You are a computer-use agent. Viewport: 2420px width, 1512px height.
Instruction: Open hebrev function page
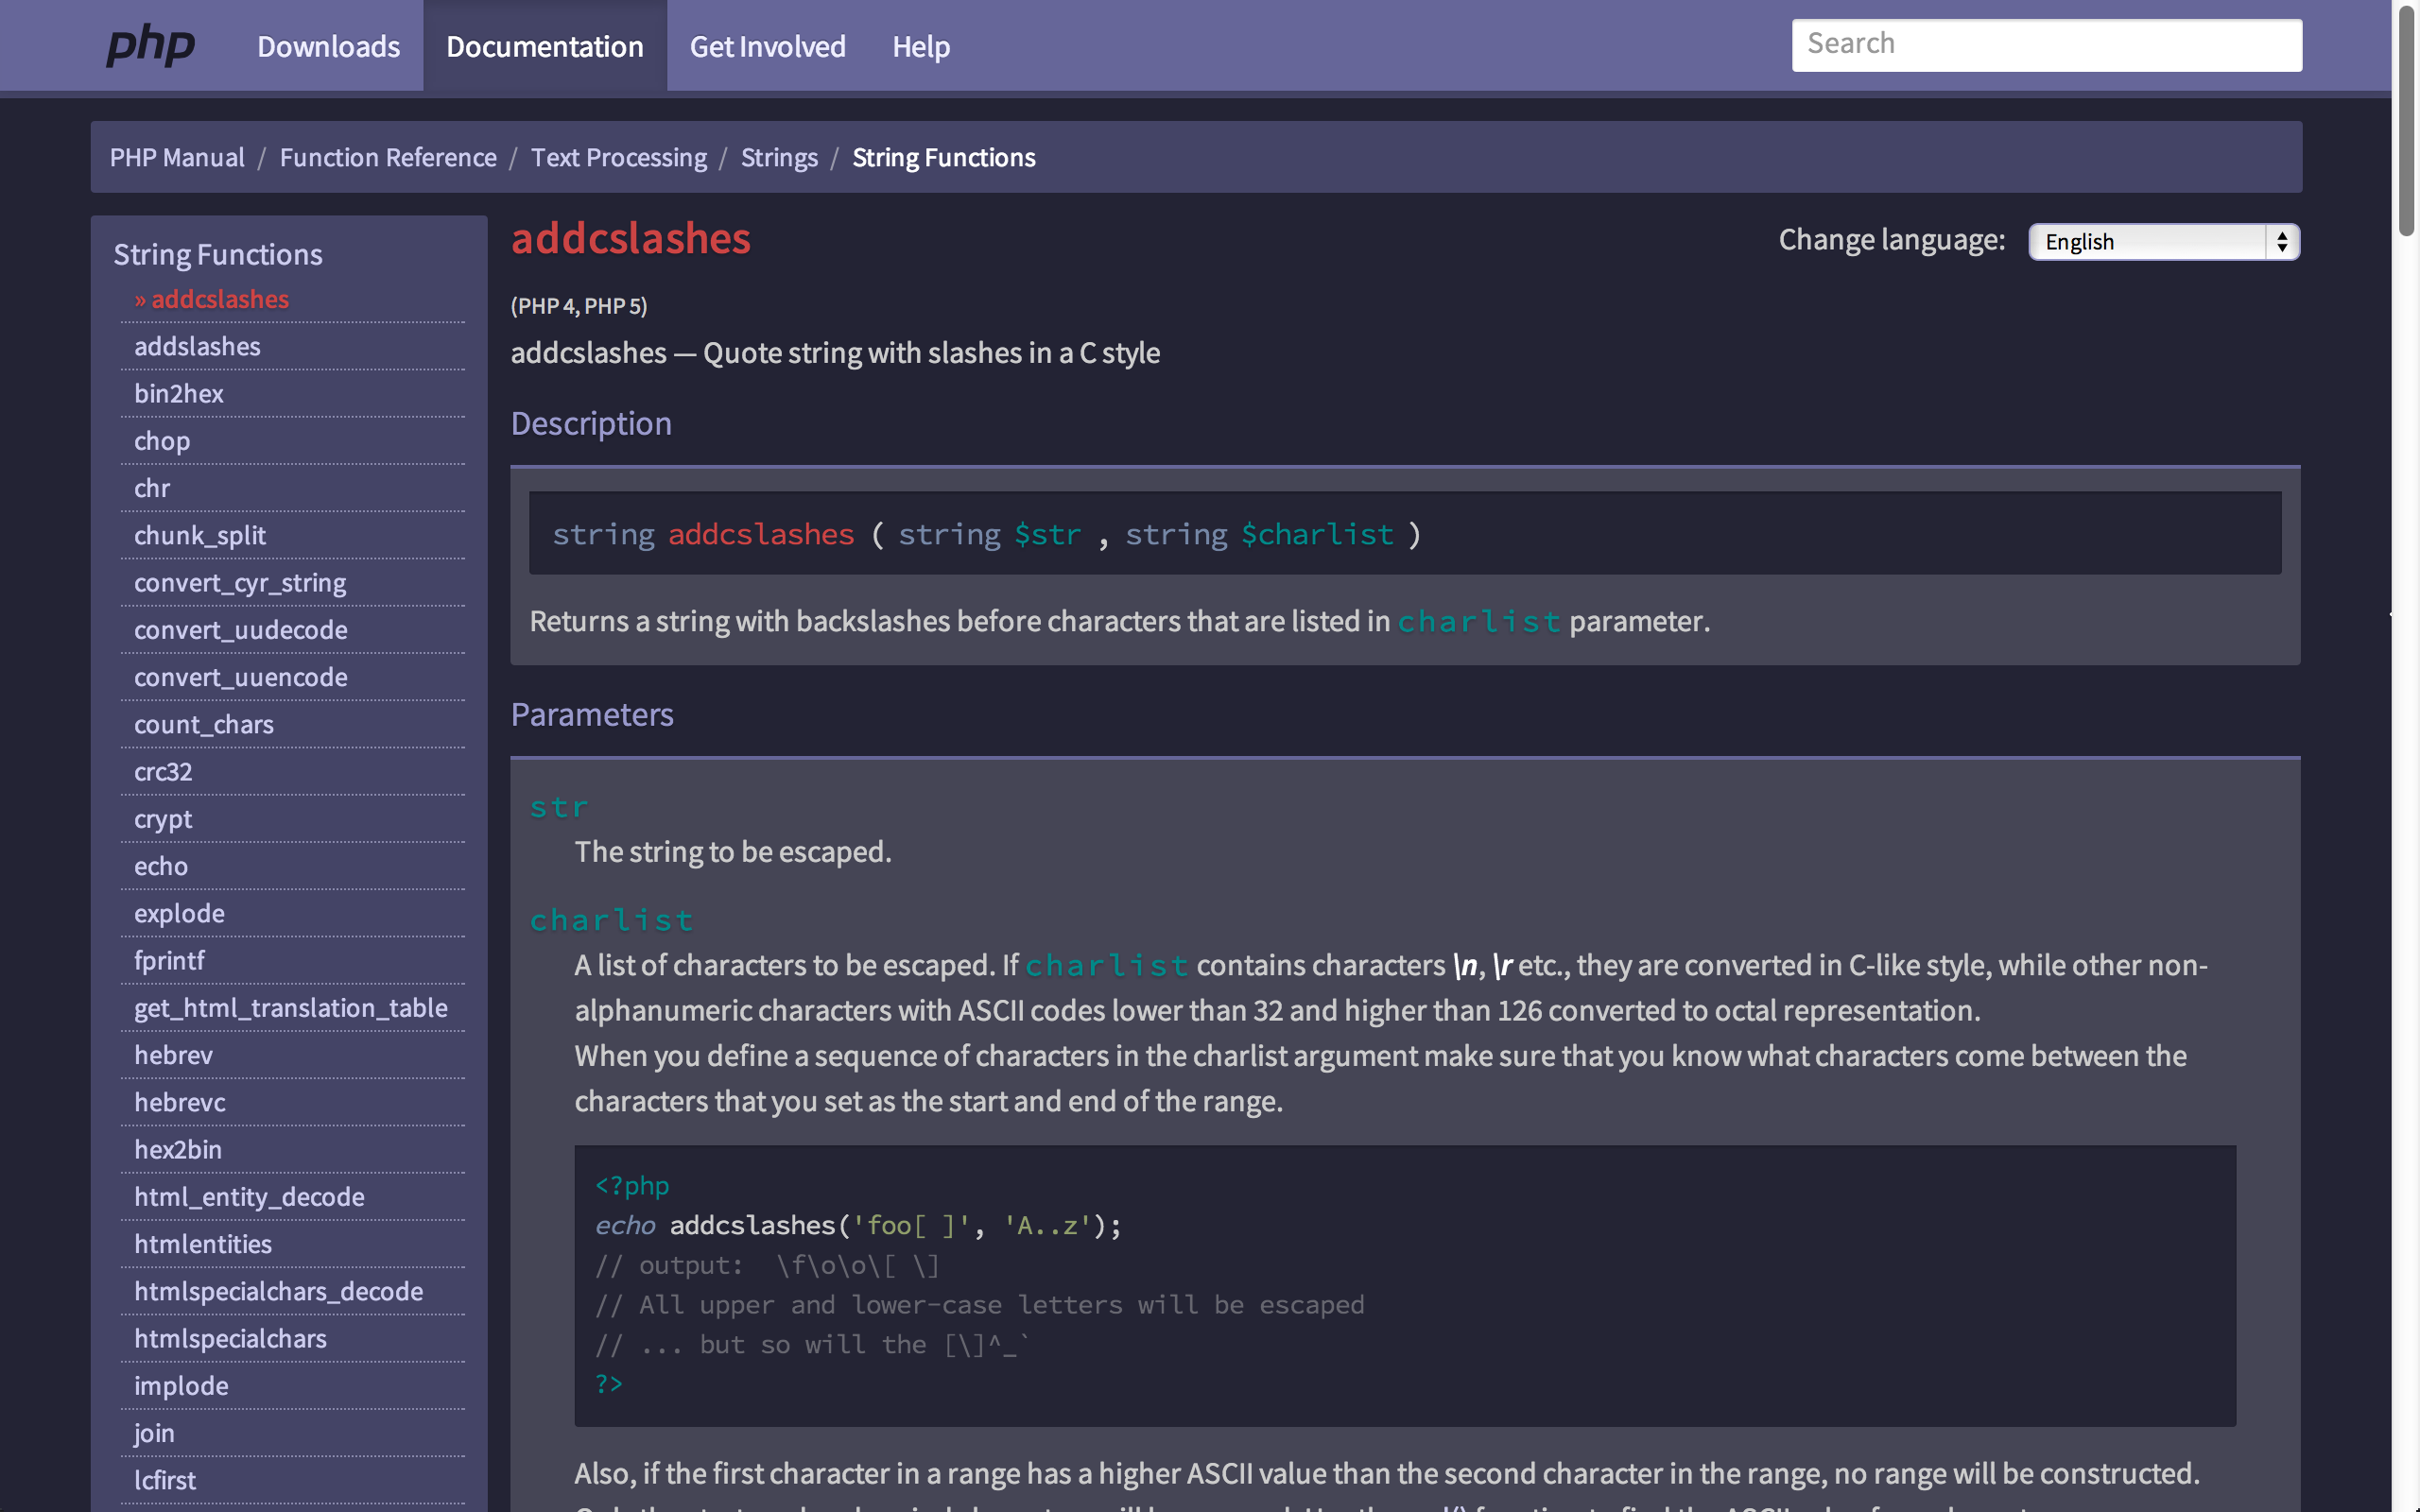pyautogui.click(x=173, y=1055)
